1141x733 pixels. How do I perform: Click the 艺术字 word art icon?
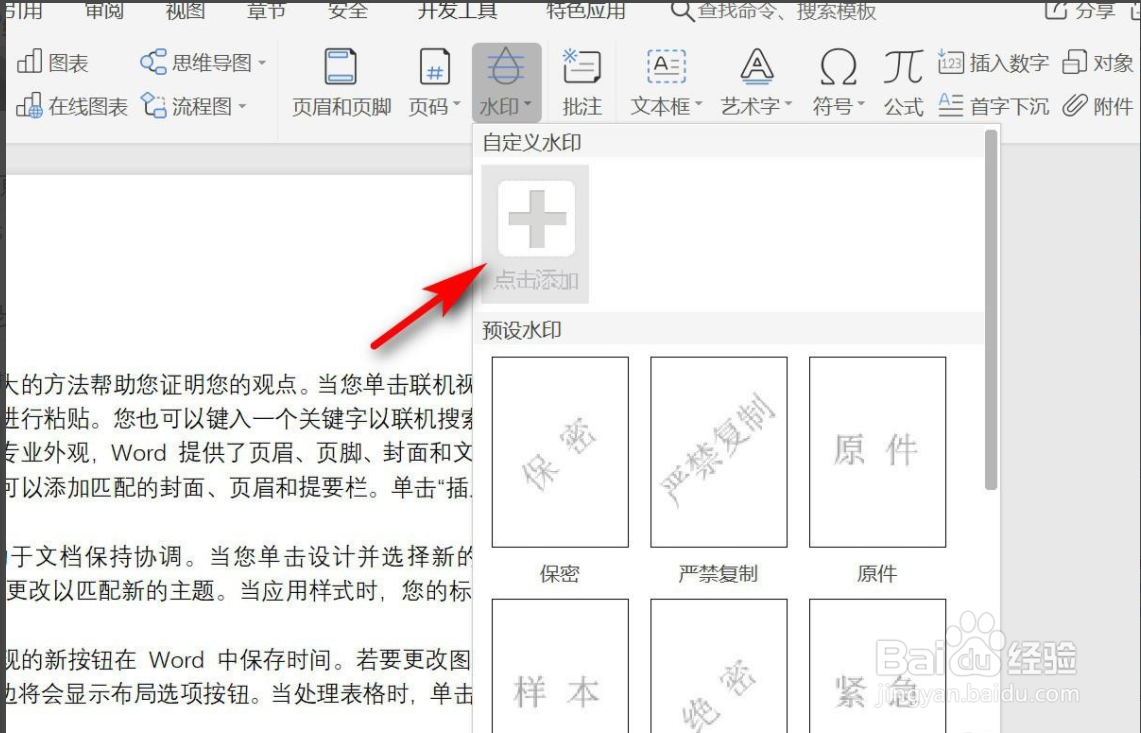(757, 68)
